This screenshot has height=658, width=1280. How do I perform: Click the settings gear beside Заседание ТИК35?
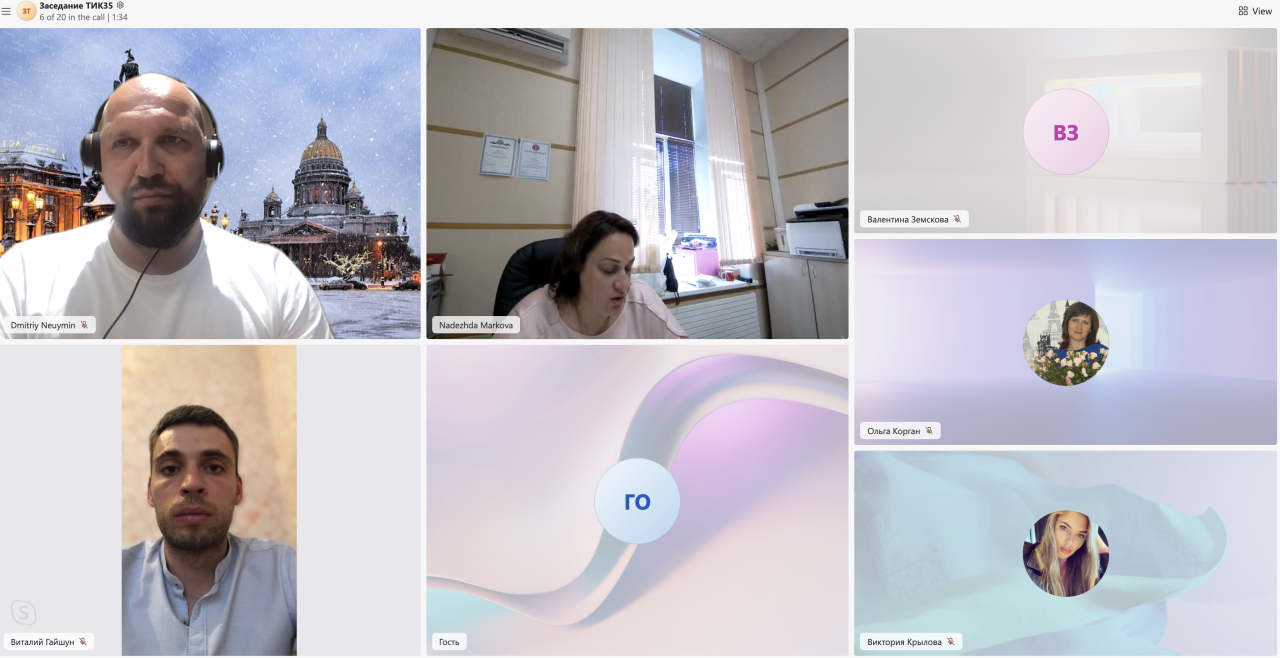coord(120,5)
